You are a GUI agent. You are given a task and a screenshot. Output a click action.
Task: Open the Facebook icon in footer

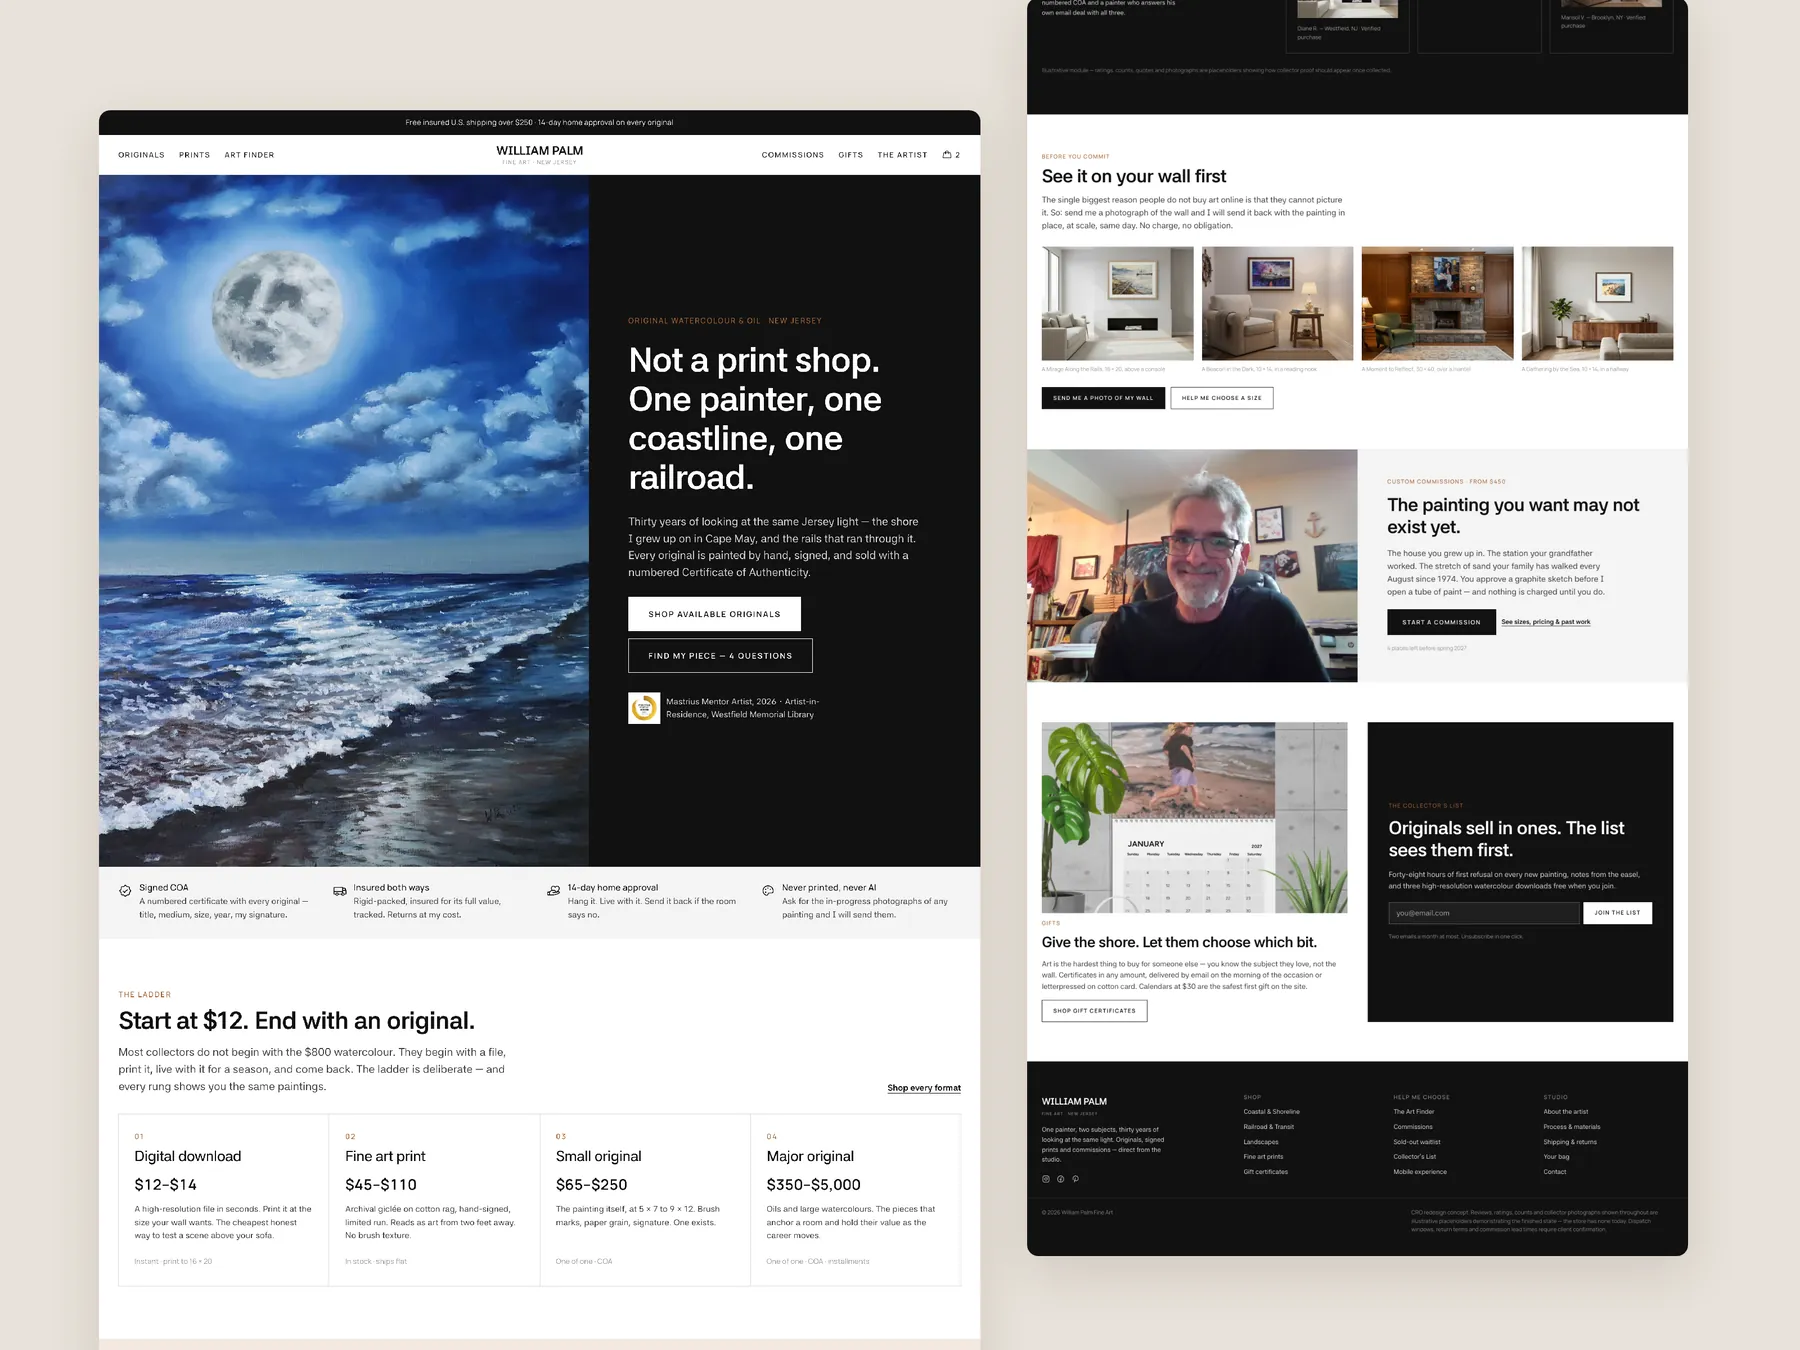point(1061,1179)
